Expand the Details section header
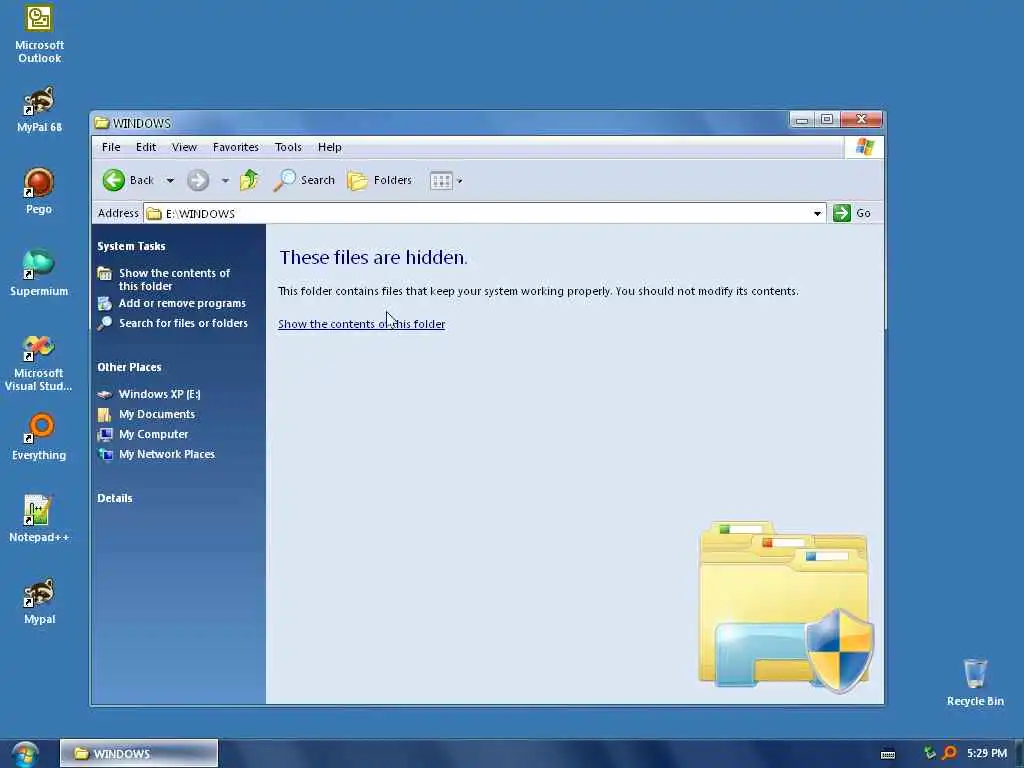The image size is (1024, 768). pos(115,498)
